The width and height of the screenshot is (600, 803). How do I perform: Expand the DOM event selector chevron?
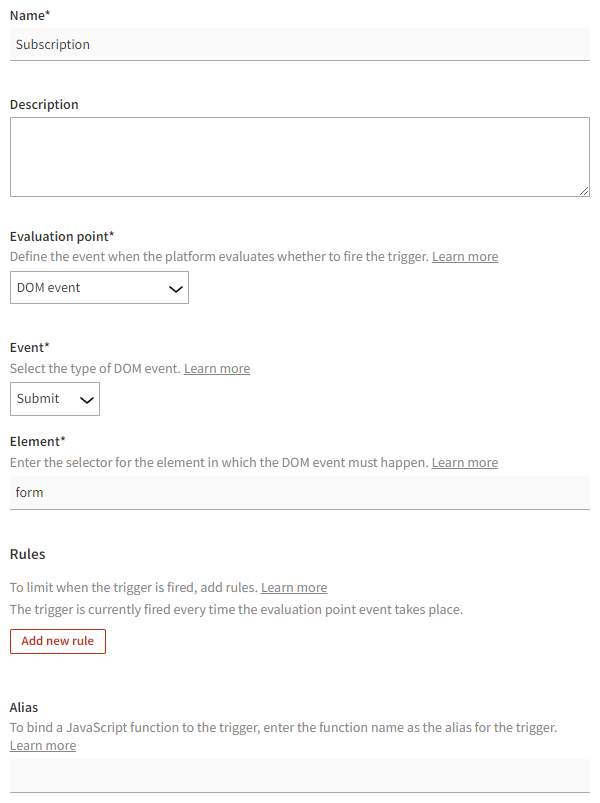[x=176, y=287]
